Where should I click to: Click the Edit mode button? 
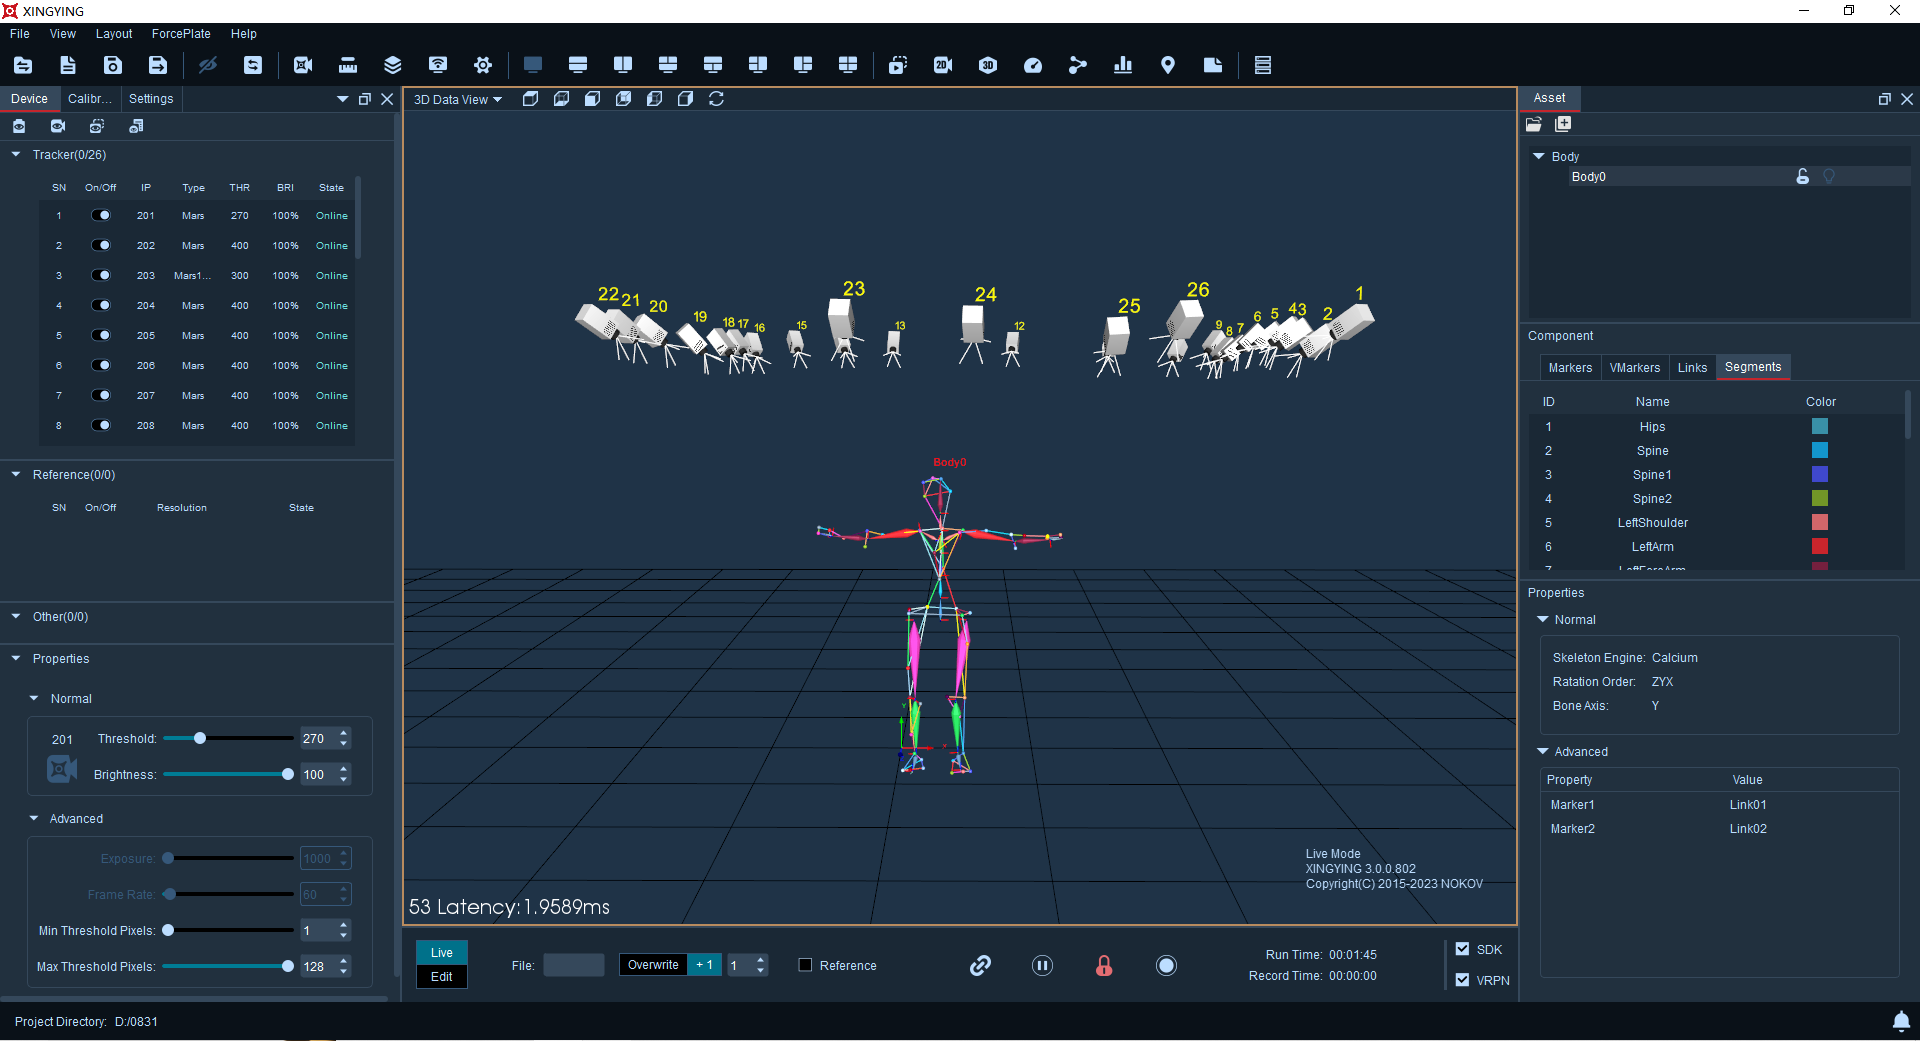[442, 977]
